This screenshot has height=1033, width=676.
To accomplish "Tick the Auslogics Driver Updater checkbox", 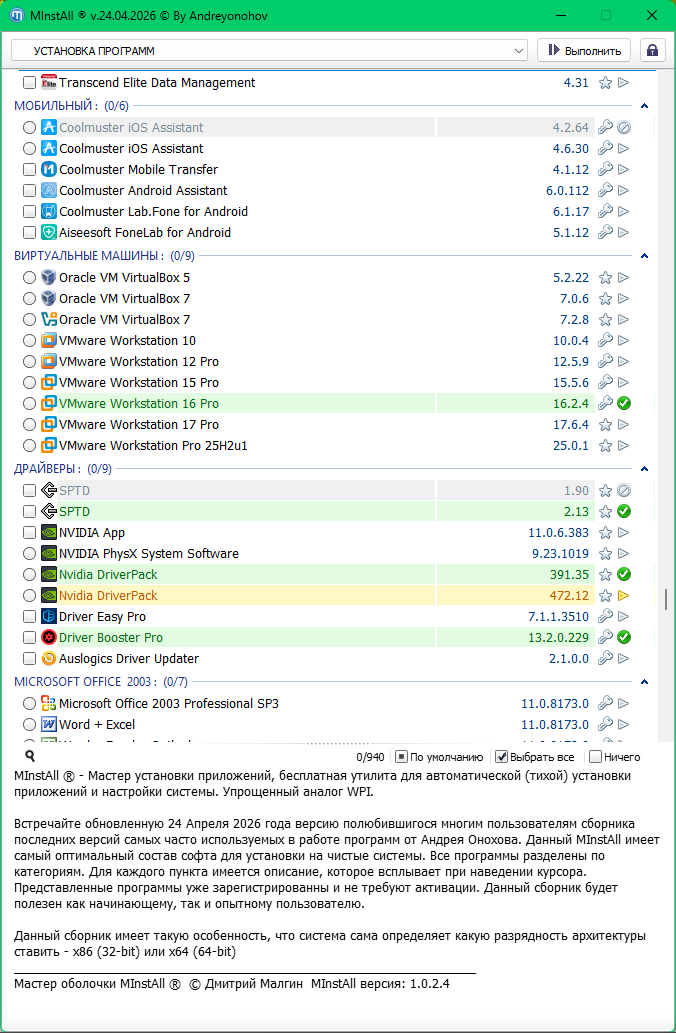I will coord(30,659).
